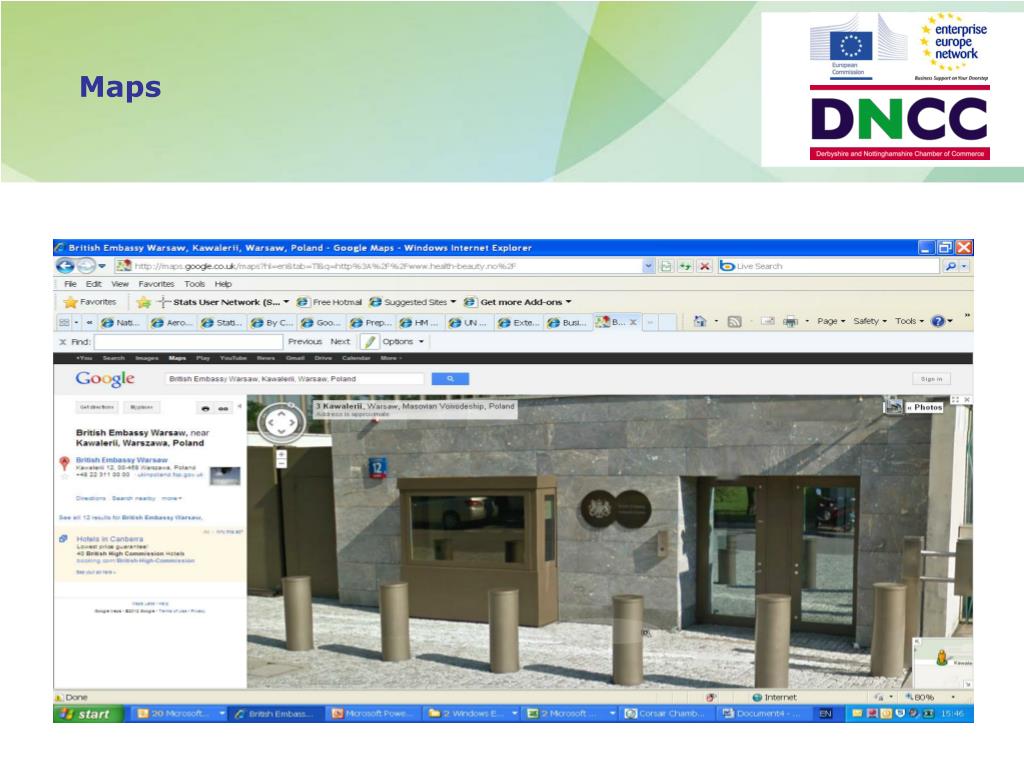The height and width of the screenshot is (768, 1024).
Task: Open the Tools menu in menu bar
Action: (x=195, y=284)
